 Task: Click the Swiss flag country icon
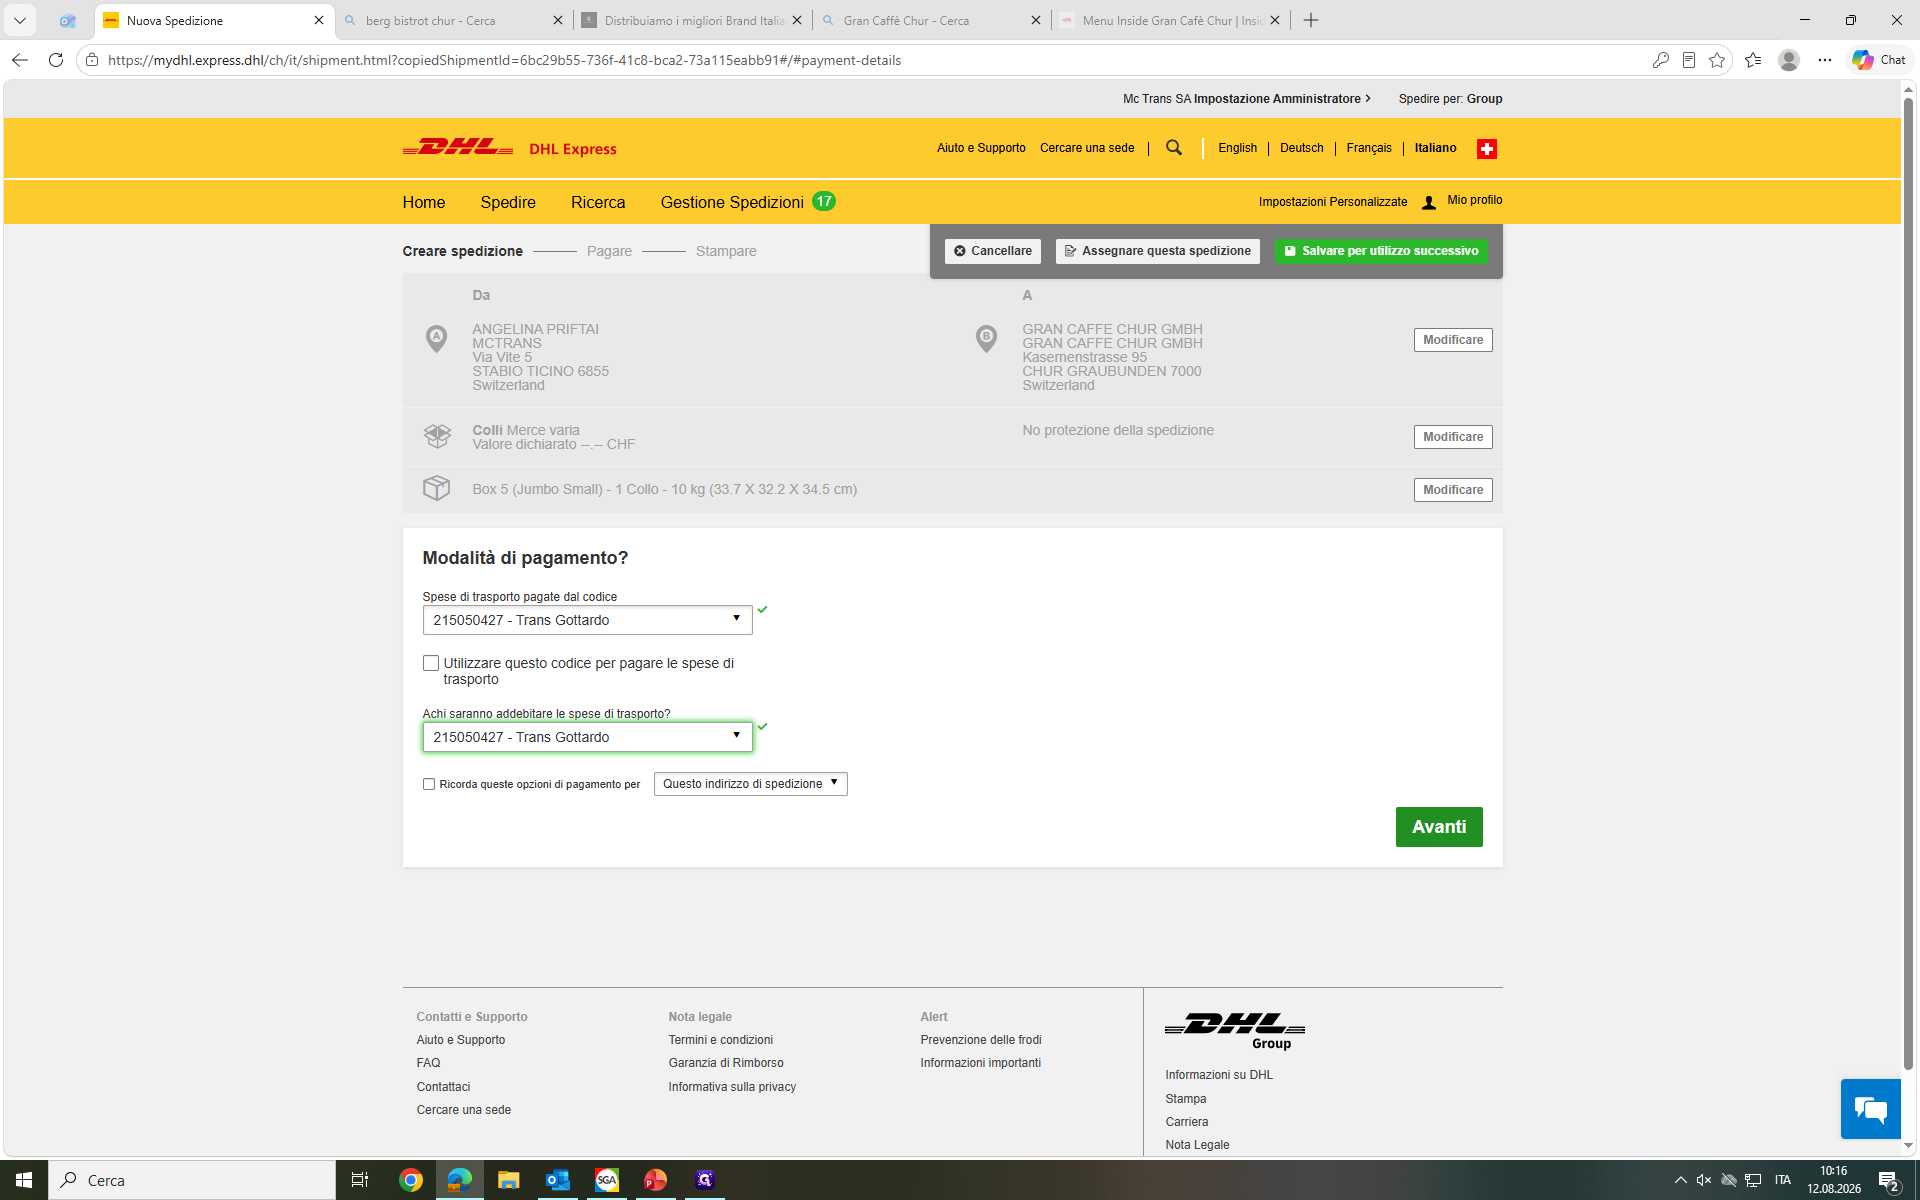coord(1487,149)
